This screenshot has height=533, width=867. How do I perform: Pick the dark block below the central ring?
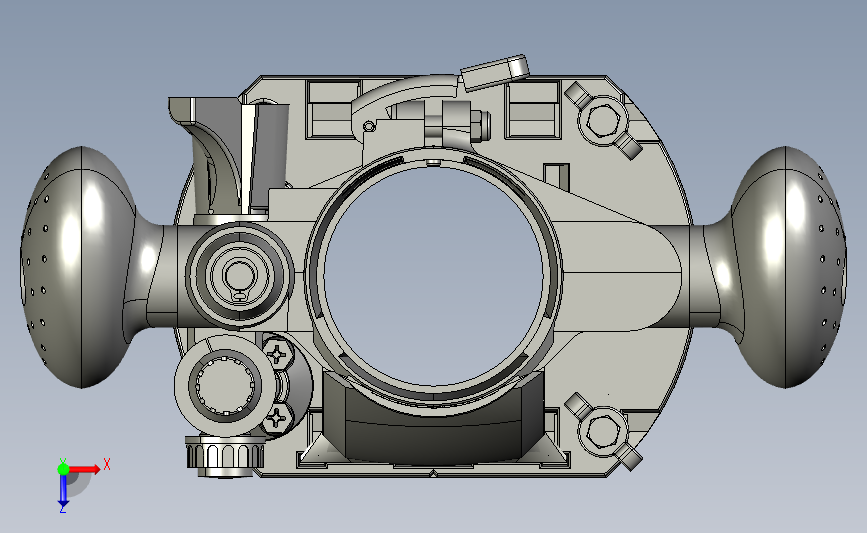coord(432,423)
